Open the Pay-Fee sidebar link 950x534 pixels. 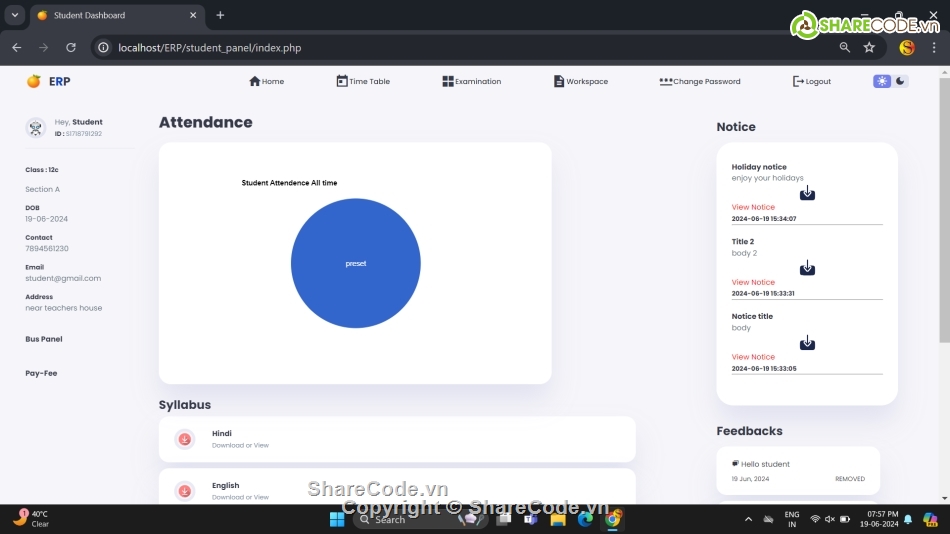coord(42,373)
